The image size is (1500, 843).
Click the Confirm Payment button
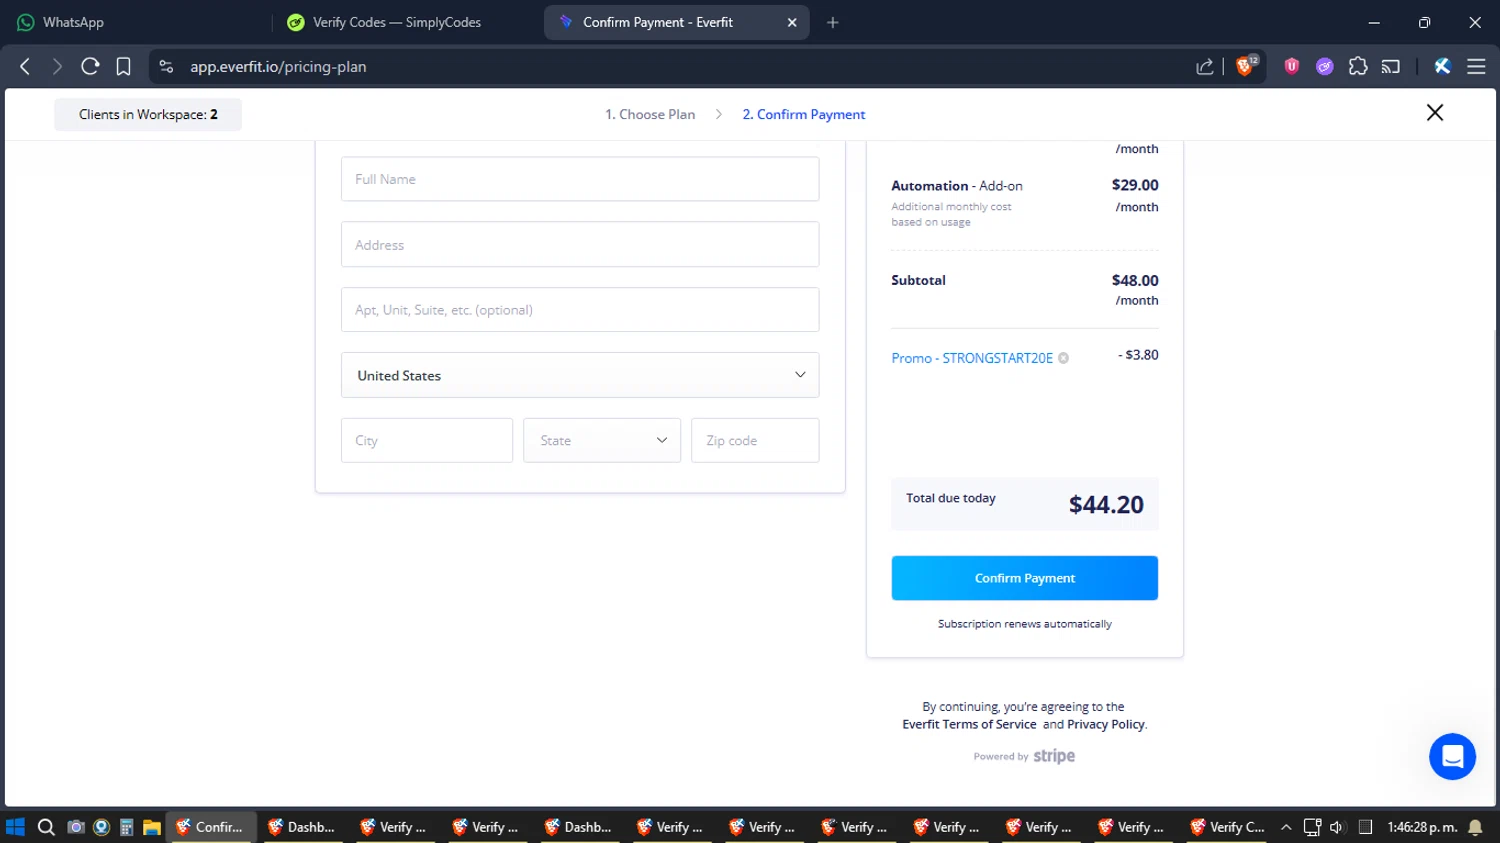(x=1025, y=578)
